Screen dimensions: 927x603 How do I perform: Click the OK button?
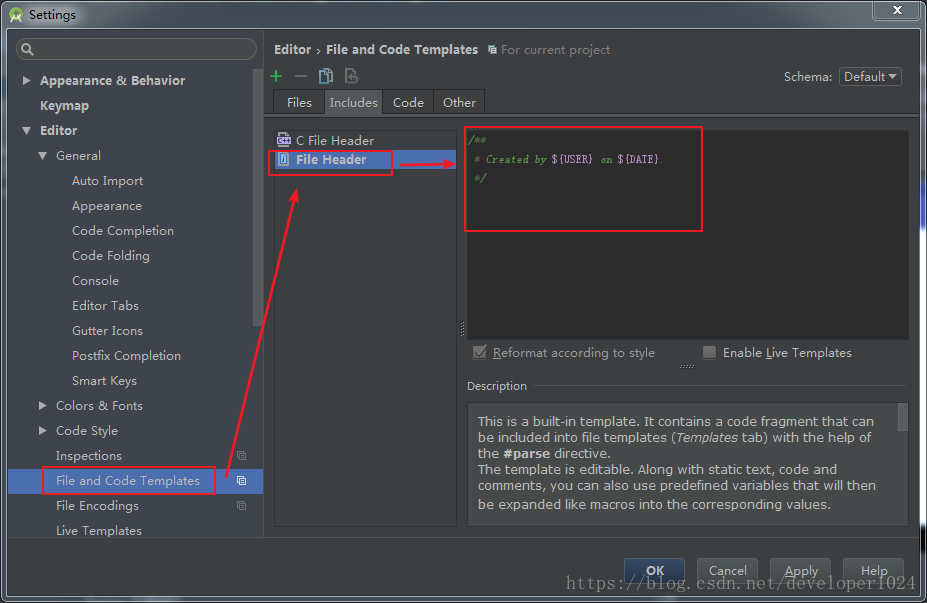click(654, 570)
